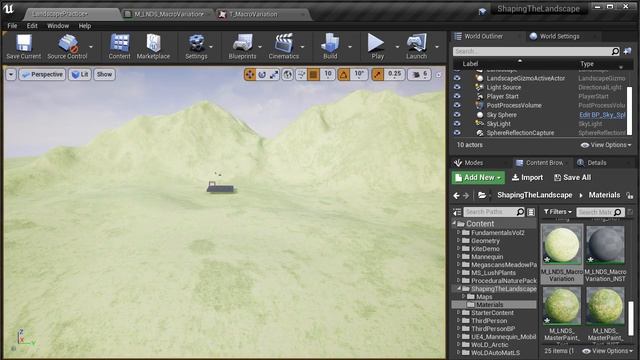Toggle rotation snapping on or off
The height and width of the screenshot is (360, 640).
344,74
